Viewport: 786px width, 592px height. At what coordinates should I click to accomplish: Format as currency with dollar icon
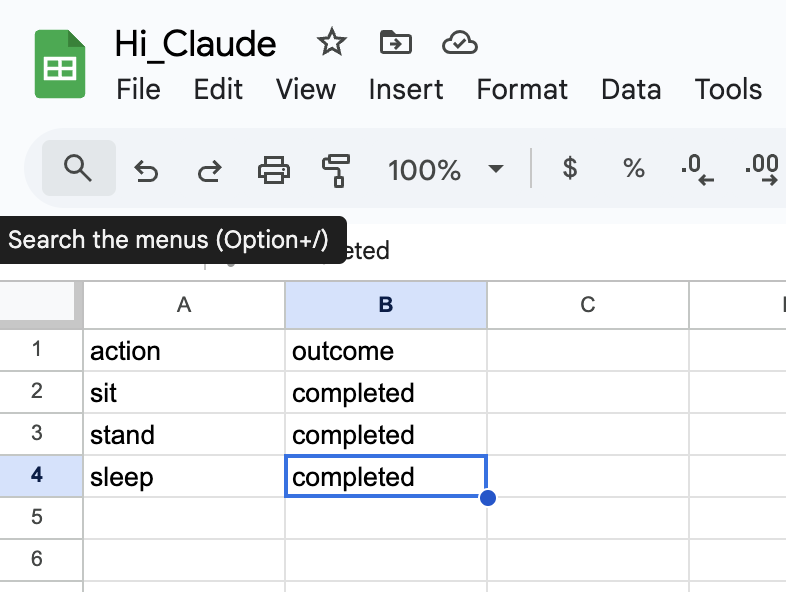click(570, 168)
